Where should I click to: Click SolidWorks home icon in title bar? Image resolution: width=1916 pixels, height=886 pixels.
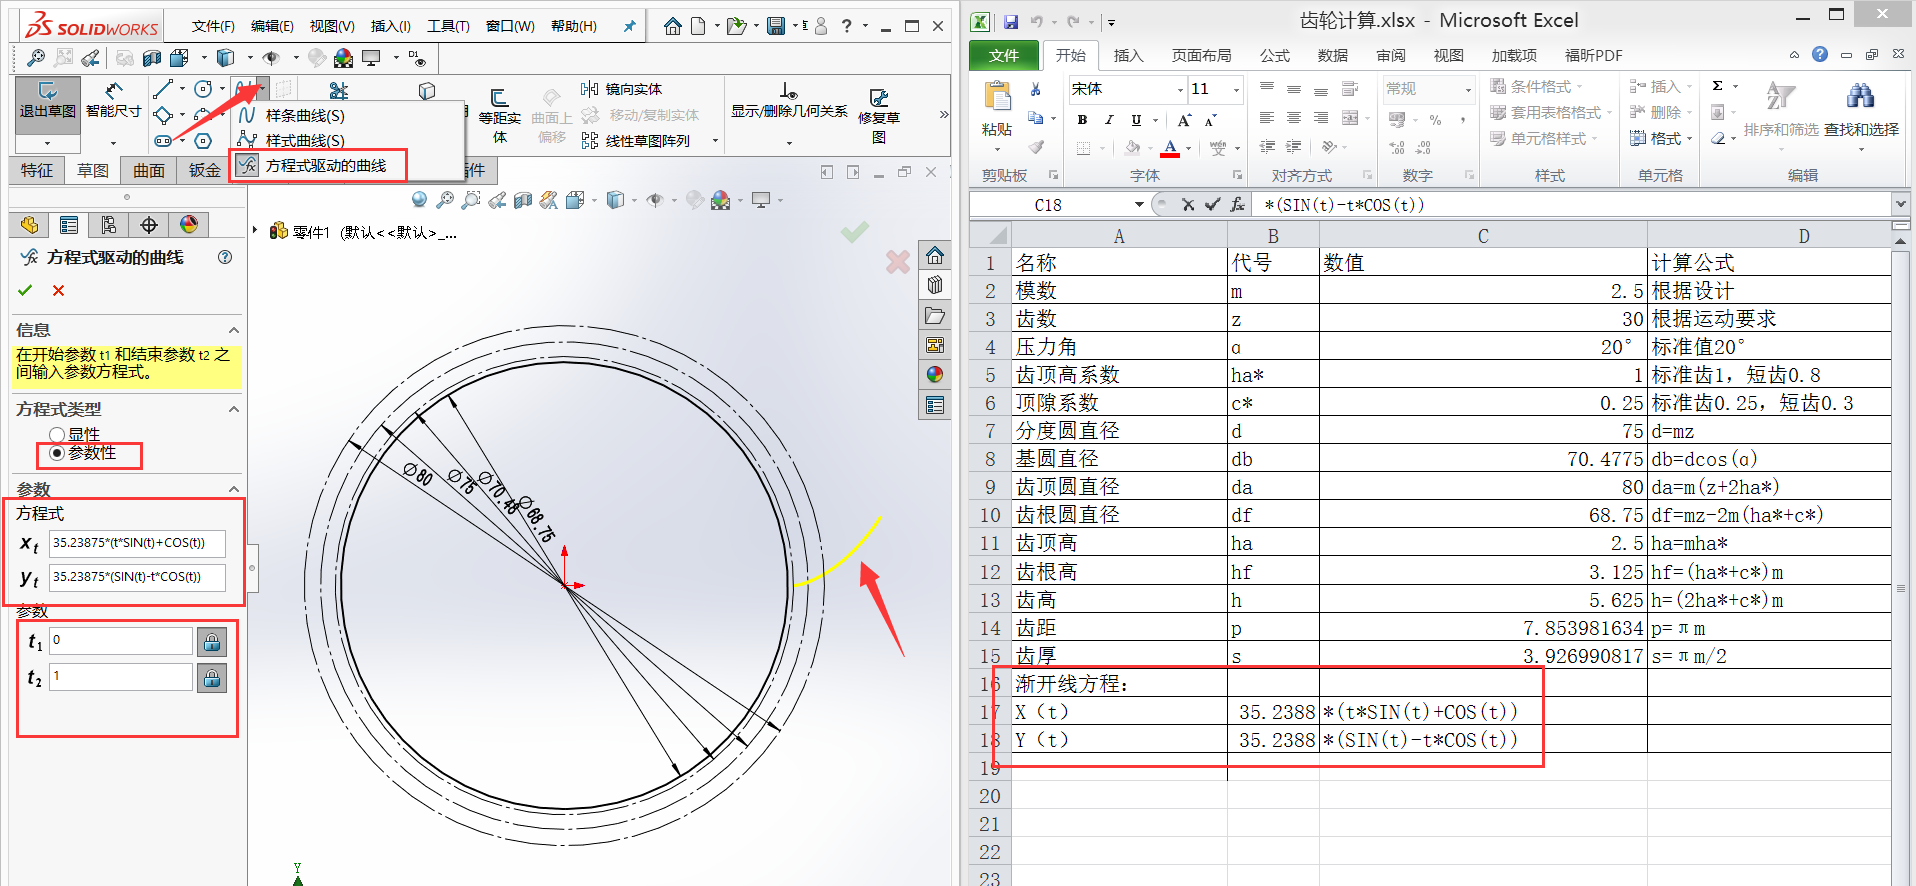coord(672,26)
